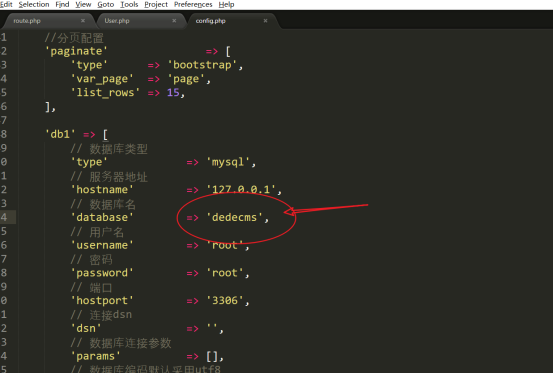Viewport: 553px width, 373px height.
Task: Click the 'password' key
Action: pos(102,273)
